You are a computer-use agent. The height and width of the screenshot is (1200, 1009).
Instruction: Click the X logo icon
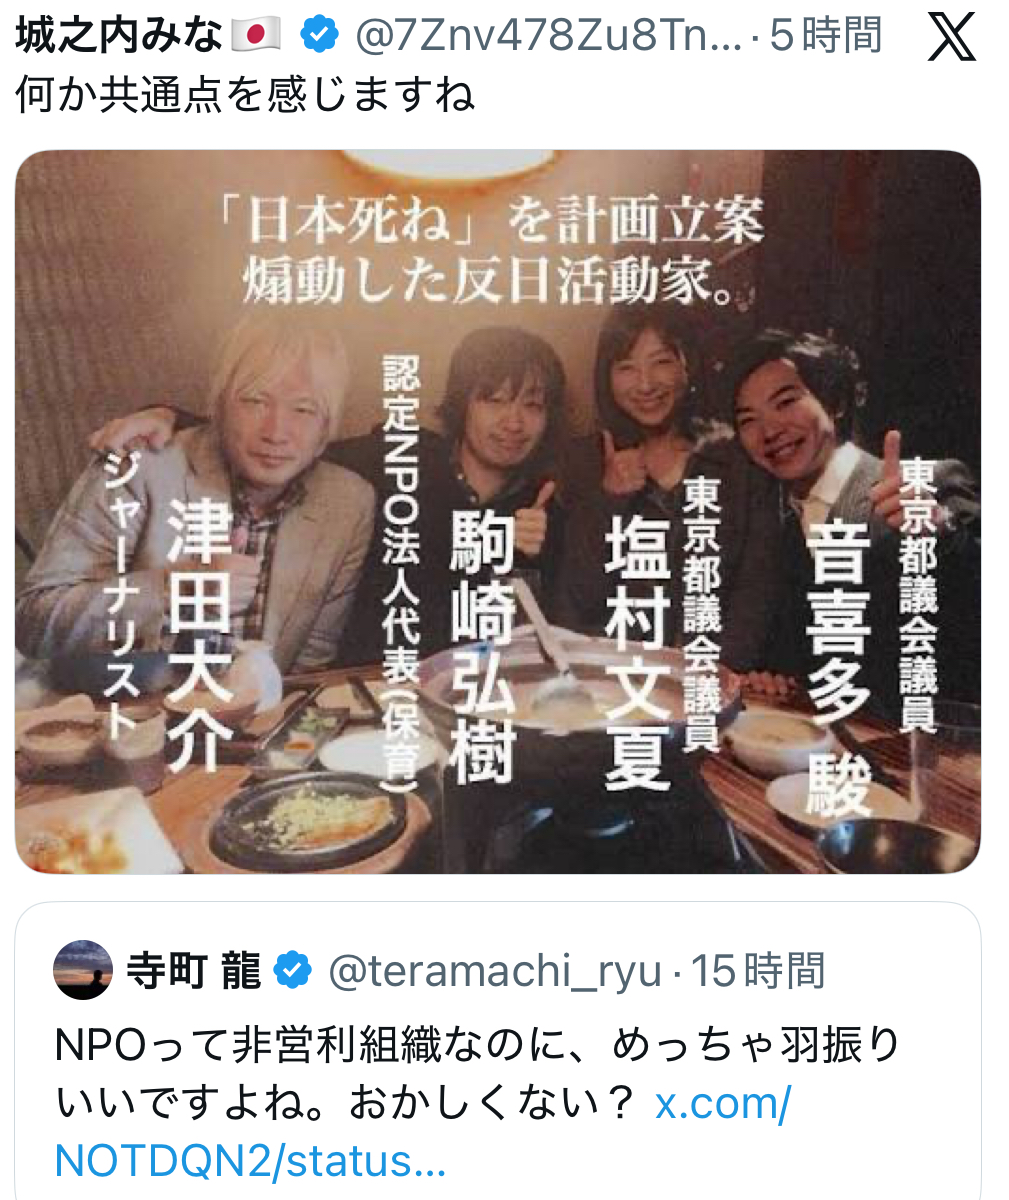click(x=952, y=39)
